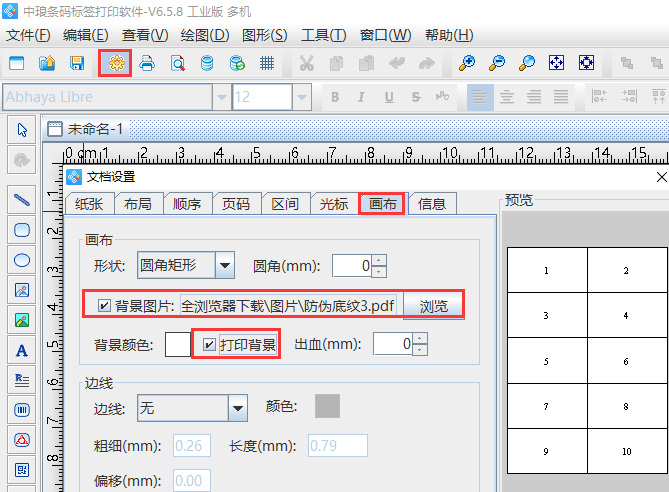Click the print icon in toolbar

coord(147,63)
